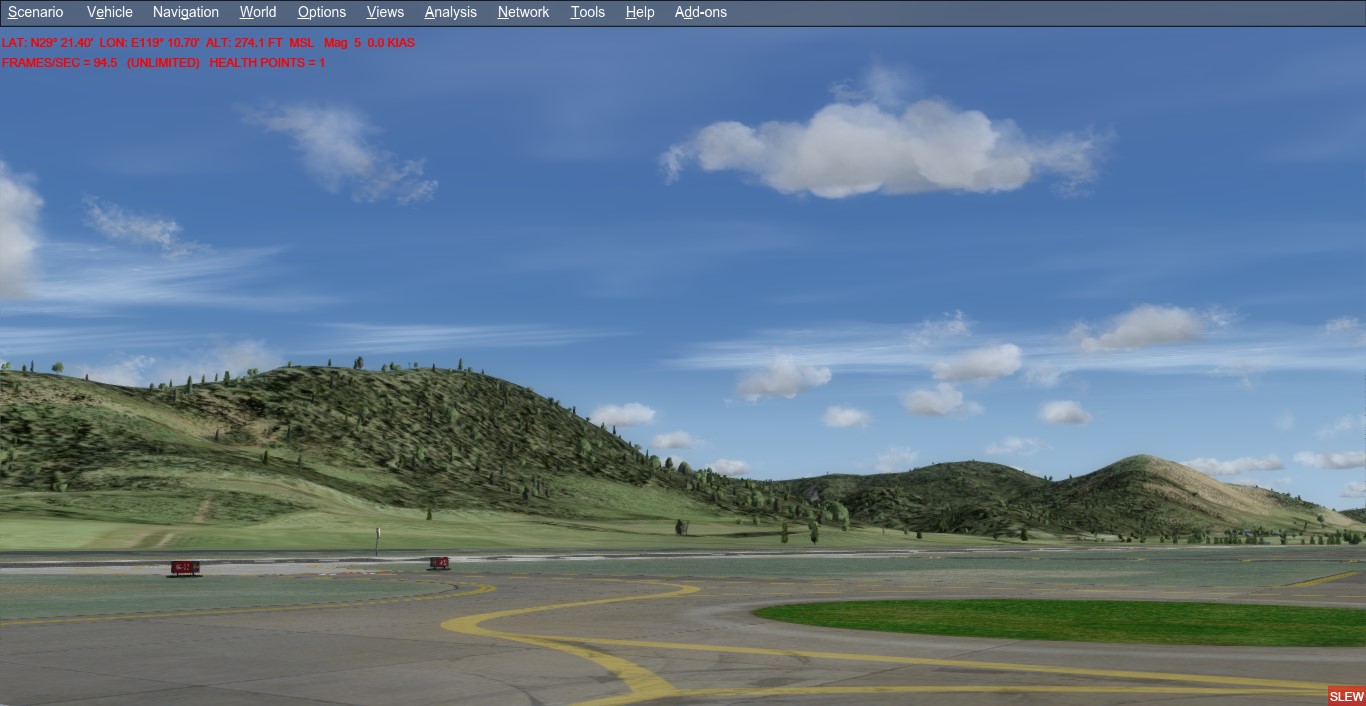Click the World menu item
The image size is (1366, 706).
pyautogui.click(x=257, y=12)
